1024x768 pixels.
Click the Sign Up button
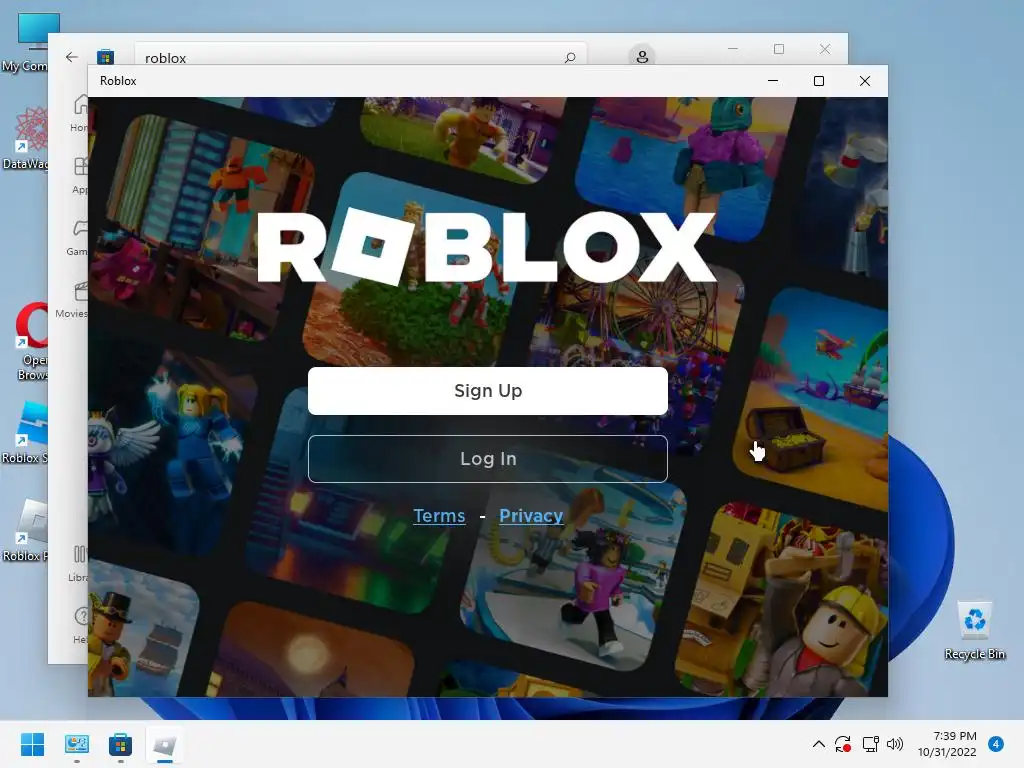tap(488, 391)
